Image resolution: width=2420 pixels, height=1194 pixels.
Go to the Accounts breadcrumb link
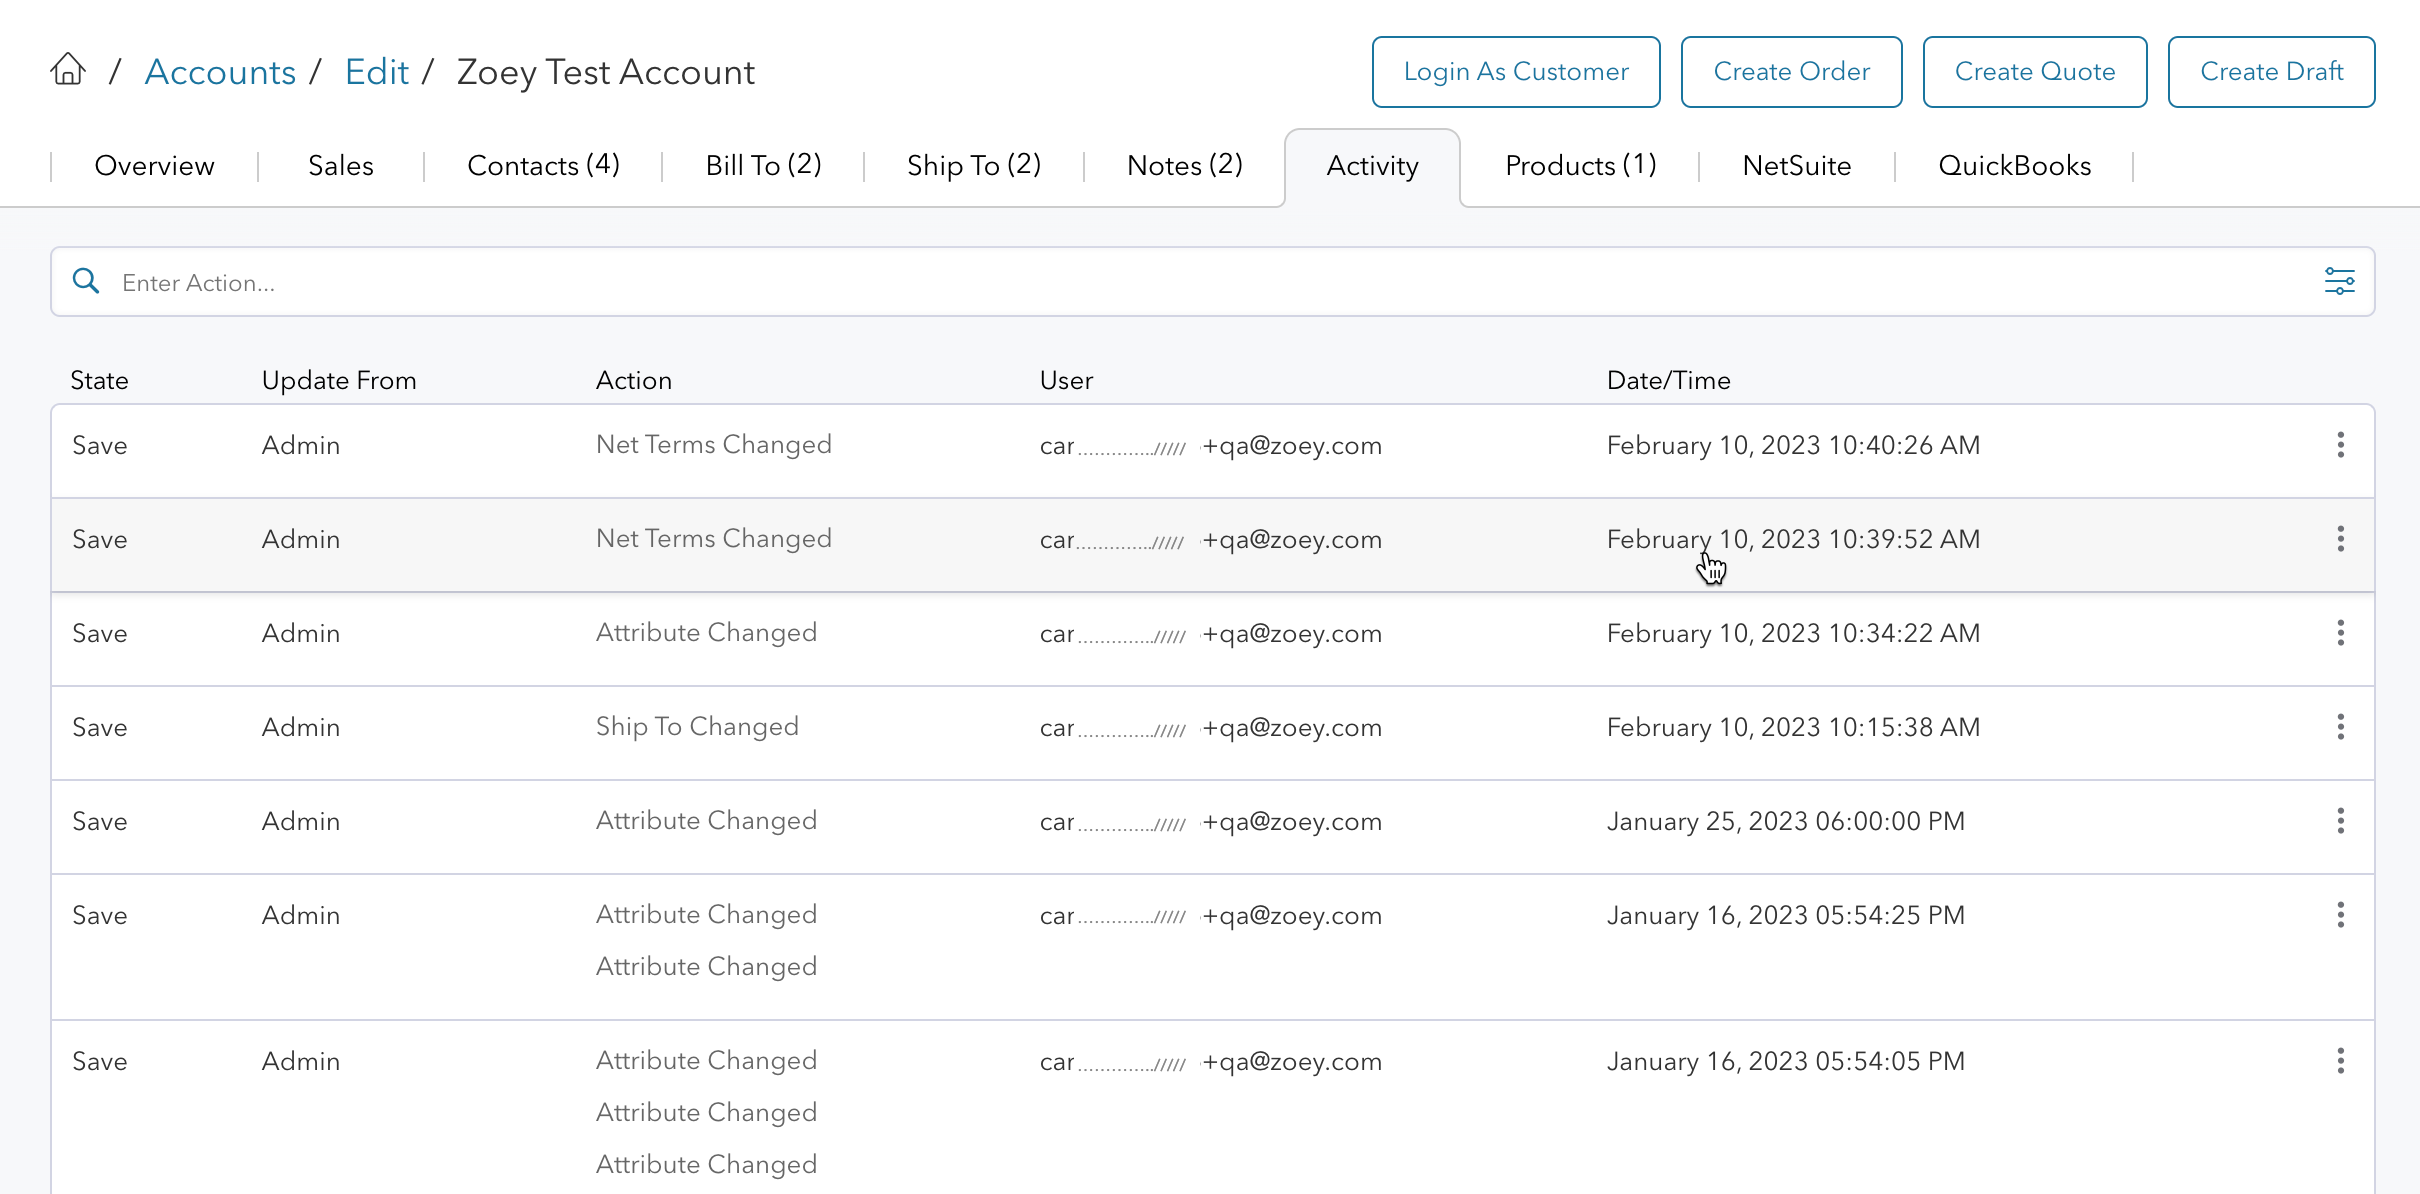(x=220, y=72)
